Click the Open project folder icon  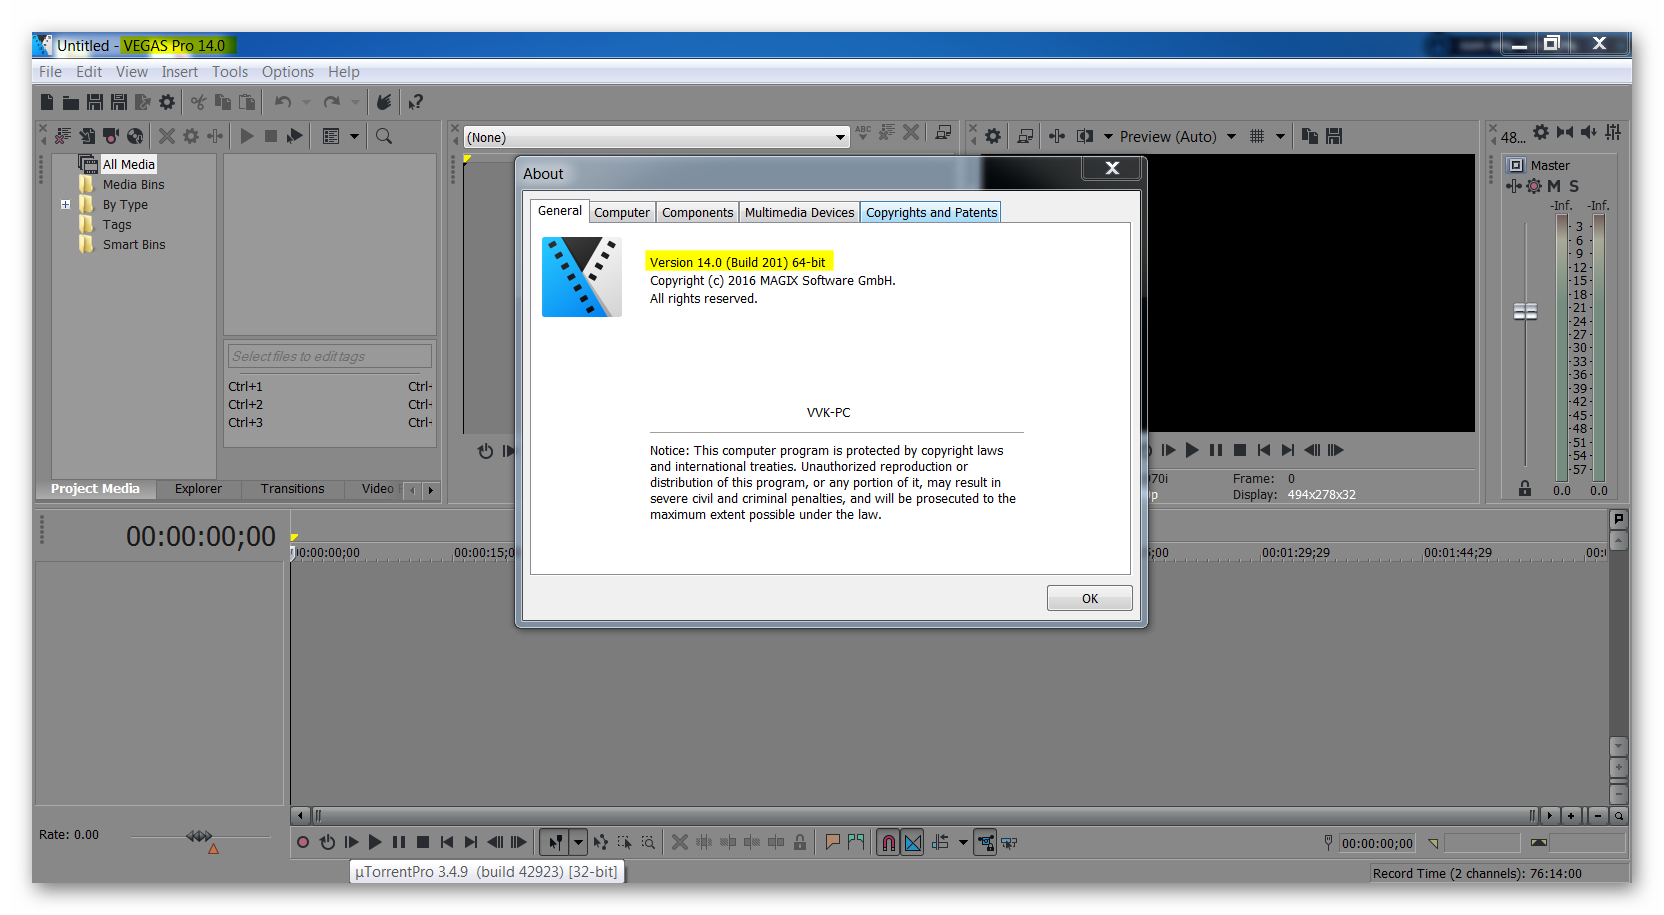point(71,102)
